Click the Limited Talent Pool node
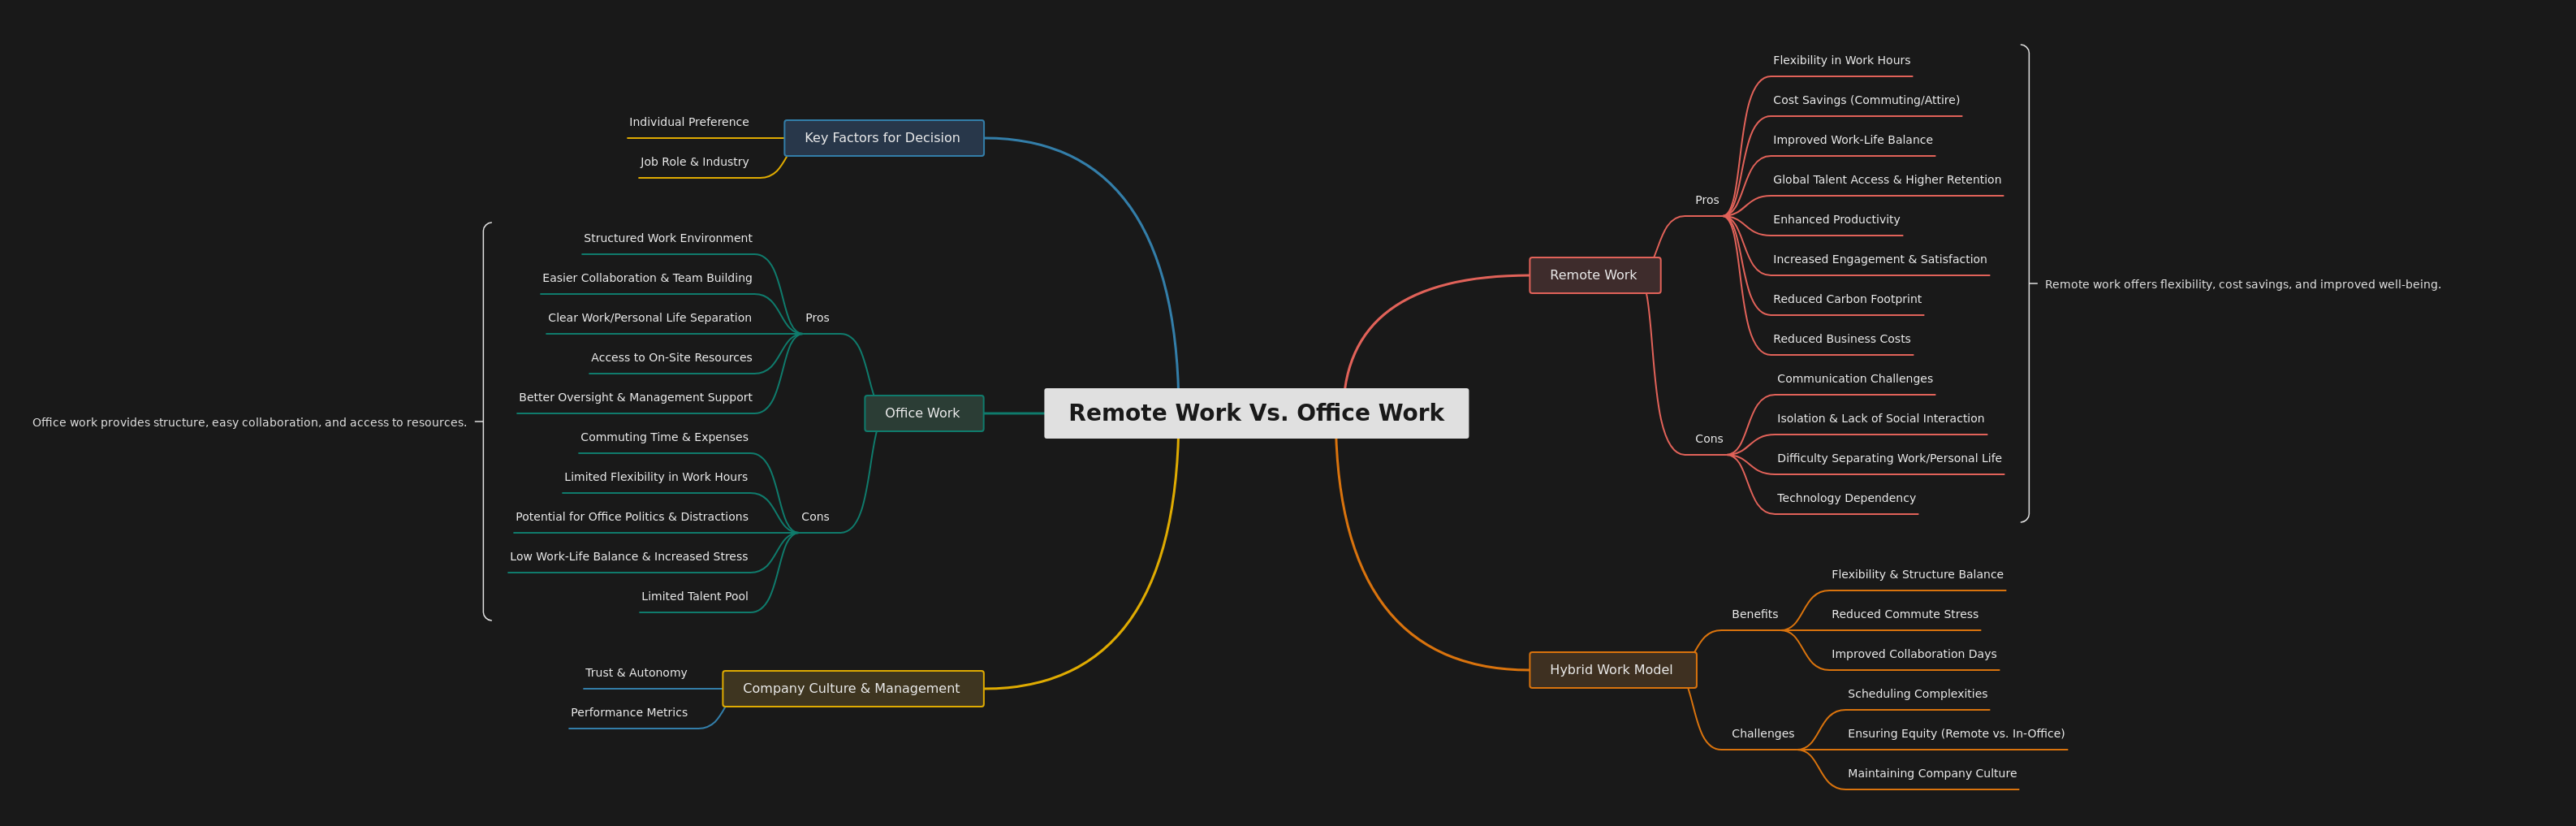 [x=695, y=595]
